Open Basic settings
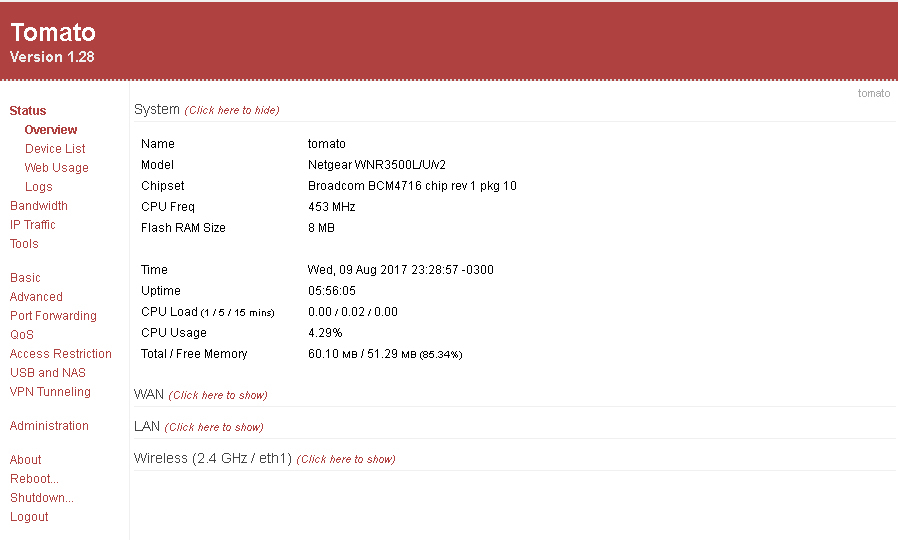898x540 pixels. pos(25,277)
